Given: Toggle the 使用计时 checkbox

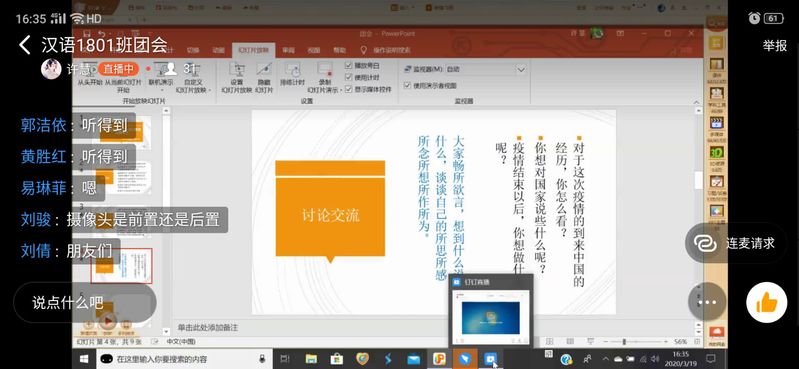Looking at the screenshot, I should pyautogui.click(x=349, y=77).
